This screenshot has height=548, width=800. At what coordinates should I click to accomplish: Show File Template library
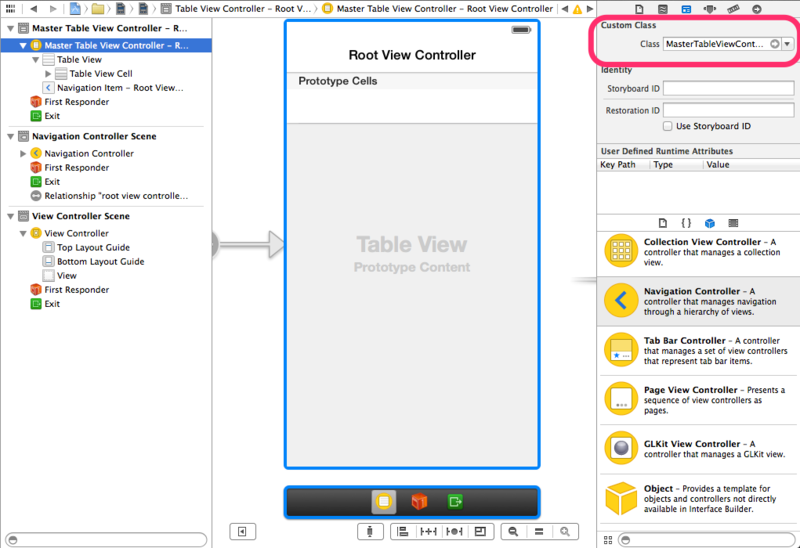point(662,223)
